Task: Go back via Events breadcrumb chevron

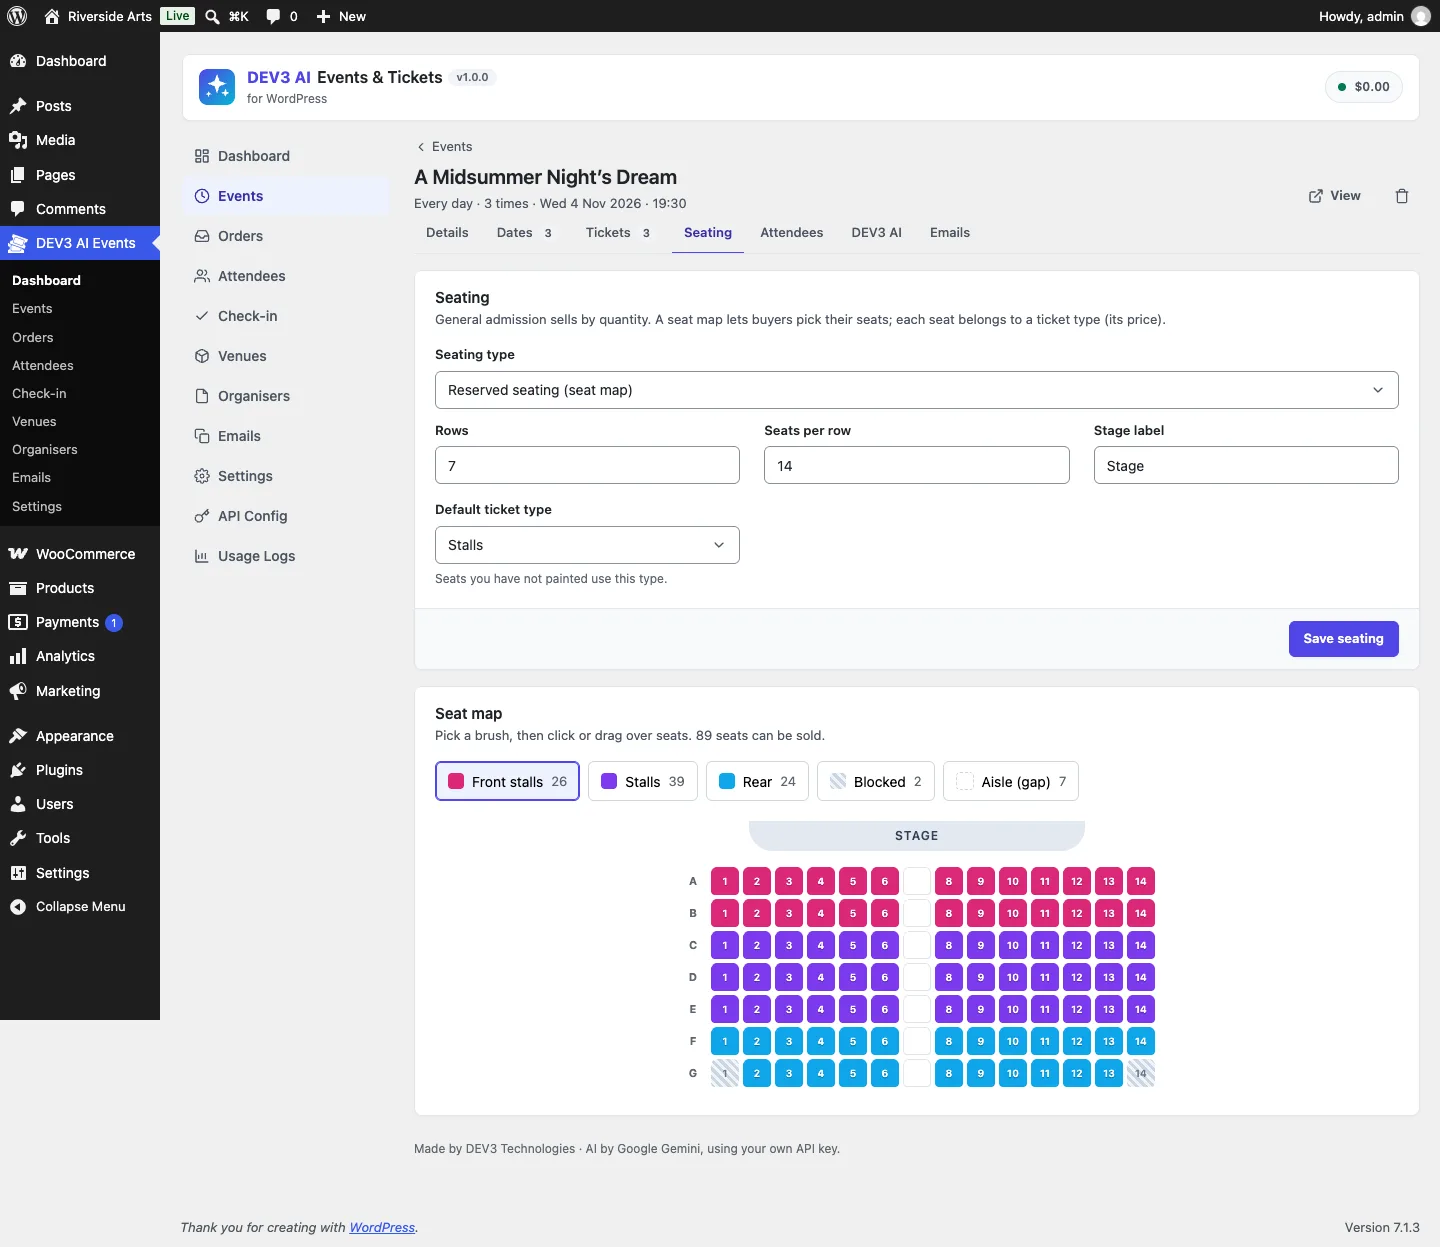Action: point(421,147)
